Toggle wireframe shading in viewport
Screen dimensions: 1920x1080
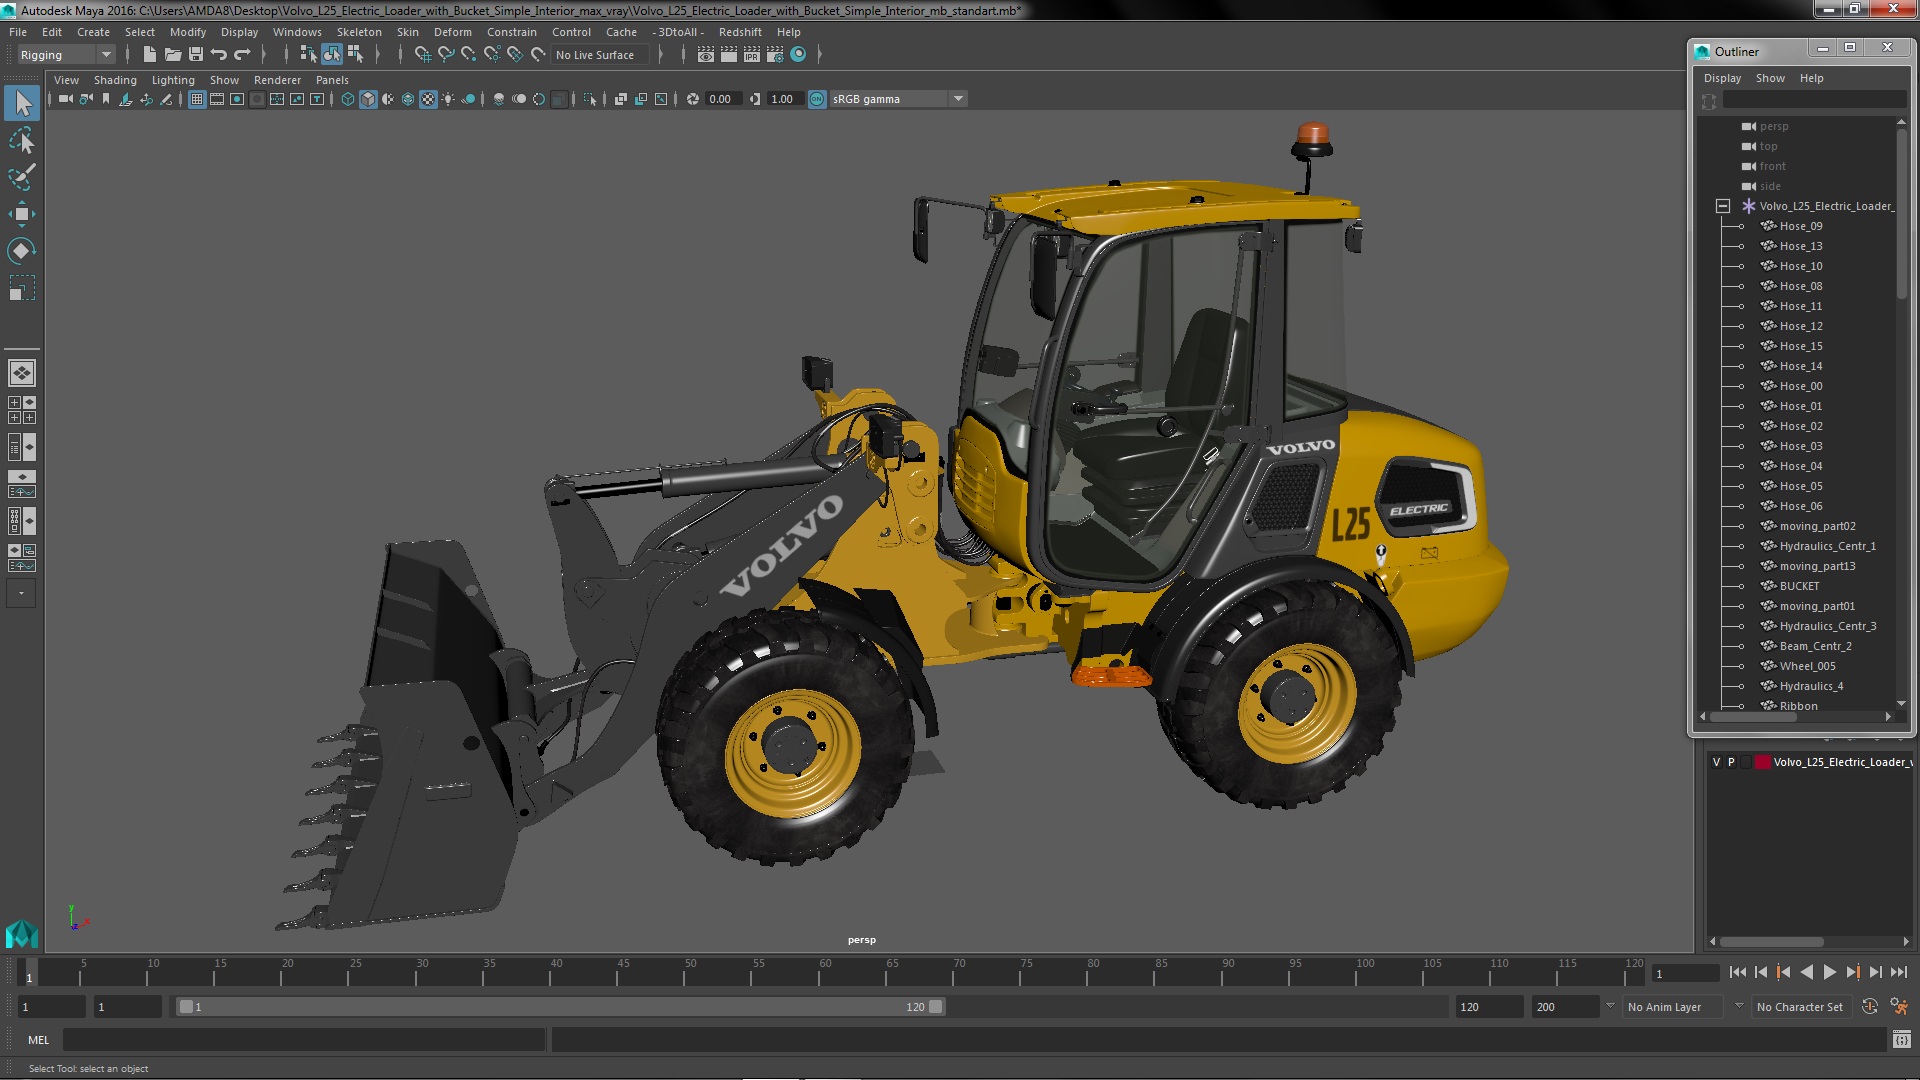[348, 99]
